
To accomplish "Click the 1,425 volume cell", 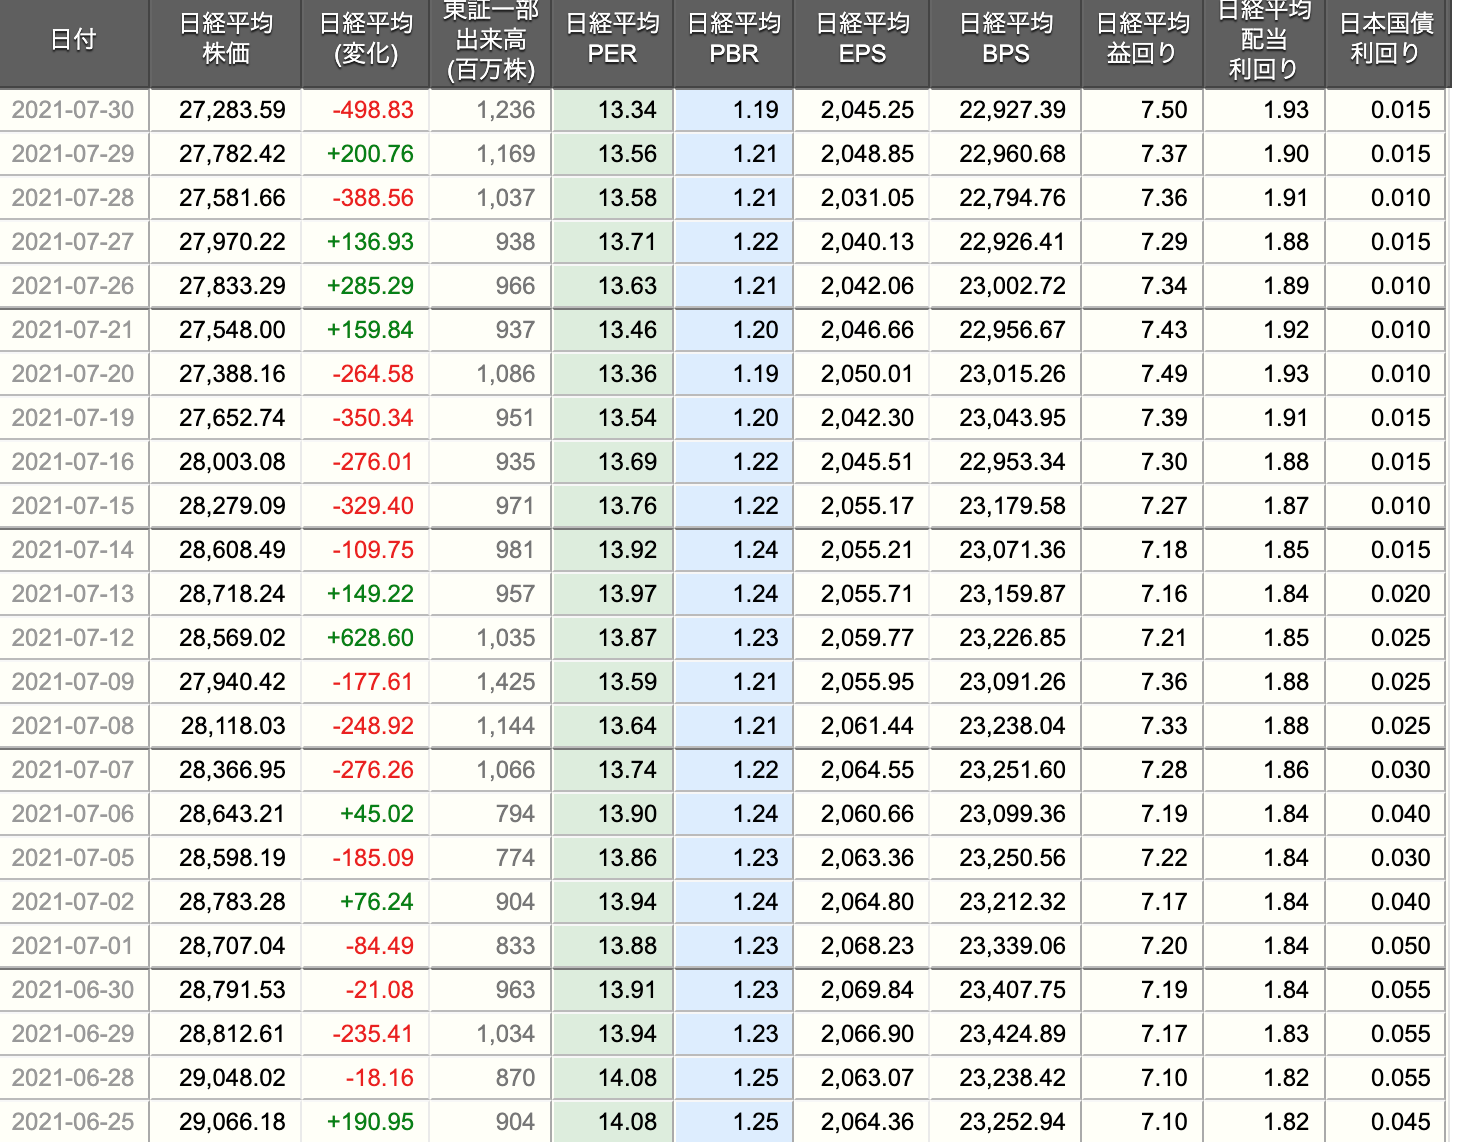I will tap(506, 682).
